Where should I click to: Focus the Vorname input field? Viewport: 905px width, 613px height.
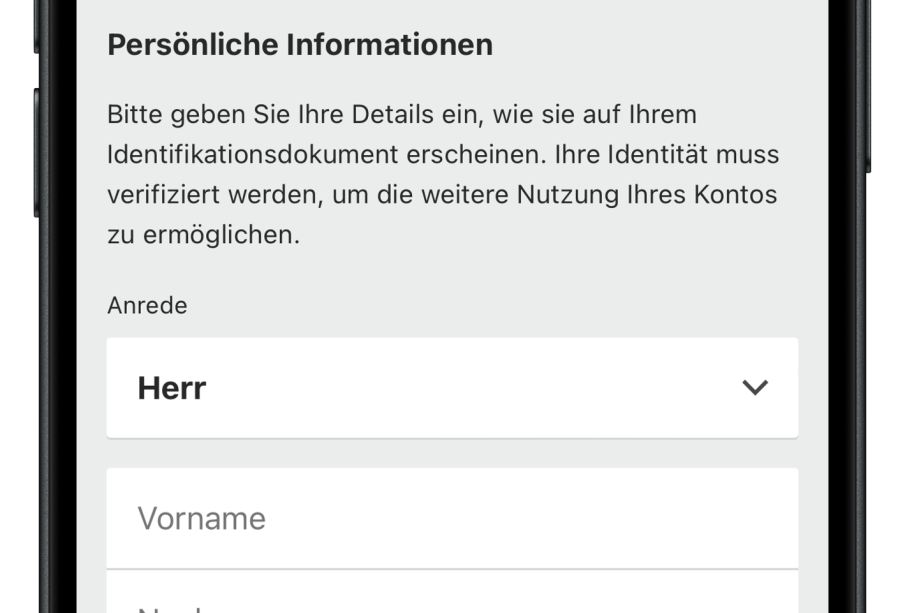click(x=452, y=518)
